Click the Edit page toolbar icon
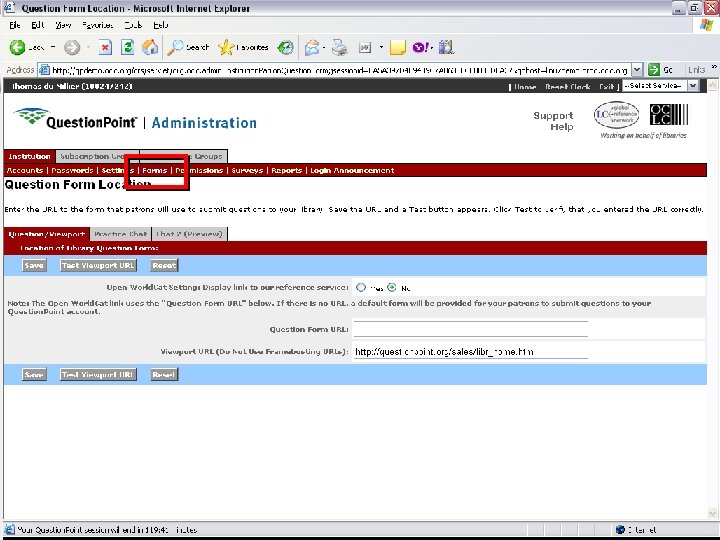The width and height of the screenshot is (720, 540). [365, 47]
